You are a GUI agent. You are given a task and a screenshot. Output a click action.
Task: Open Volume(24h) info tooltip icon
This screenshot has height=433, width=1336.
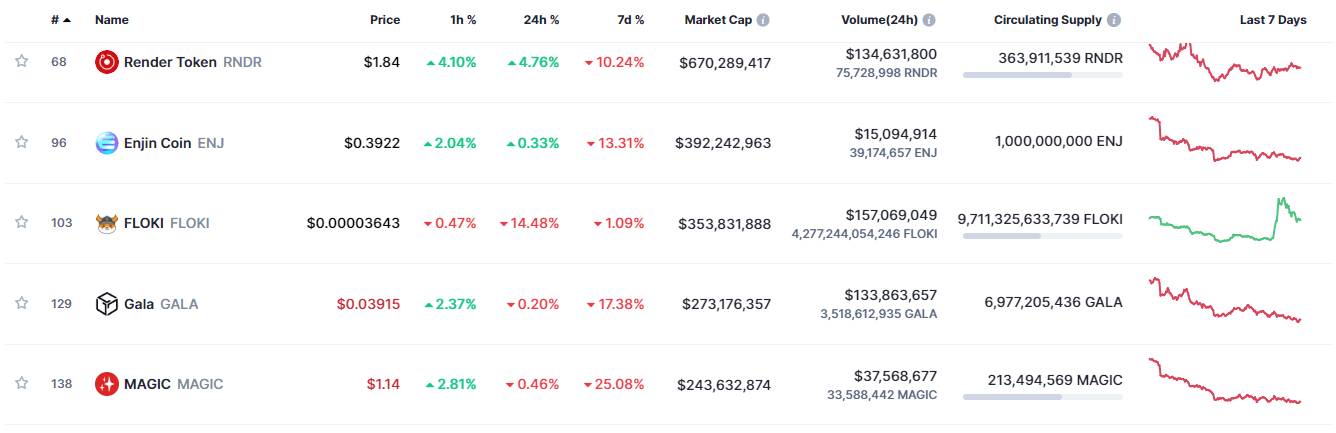pyautogui.click(x=929, y=20)
